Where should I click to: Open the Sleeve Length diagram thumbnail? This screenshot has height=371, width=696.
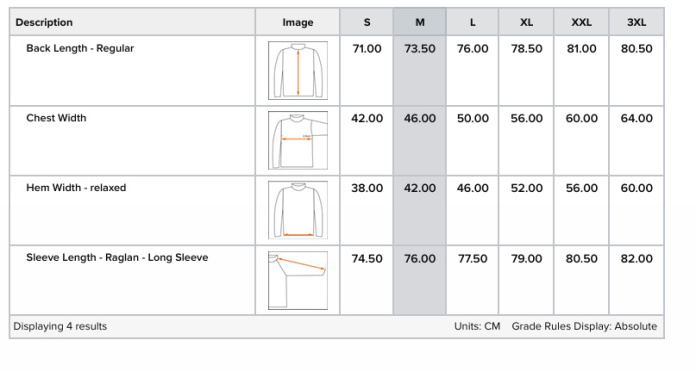[x=298, y=280]
